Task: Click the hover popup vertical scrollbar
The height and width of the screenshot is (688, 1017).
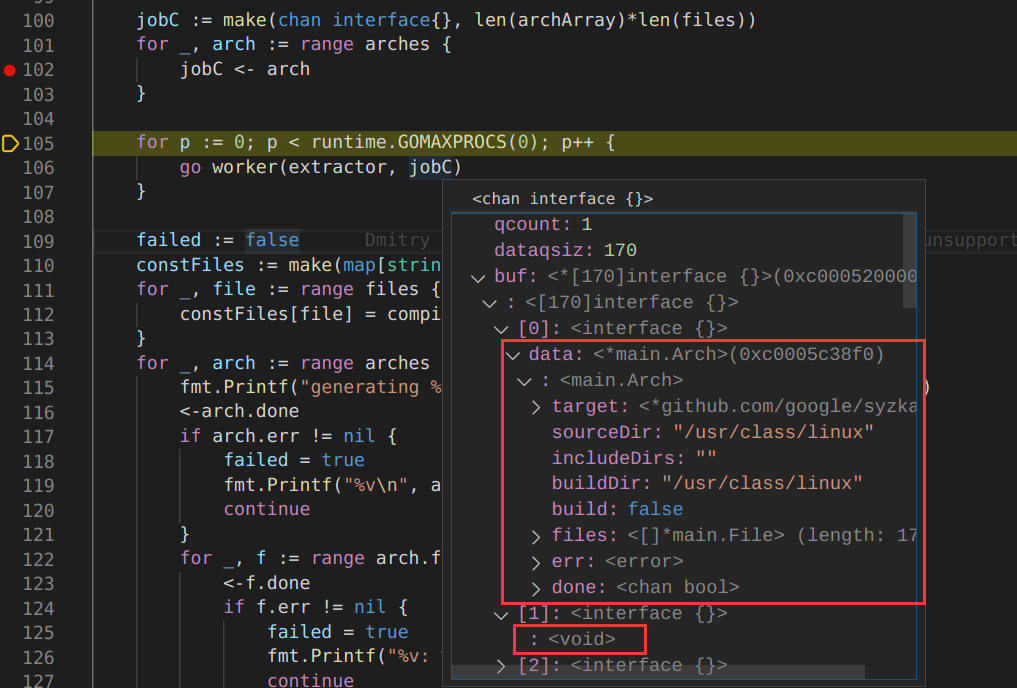Action: 909,260
